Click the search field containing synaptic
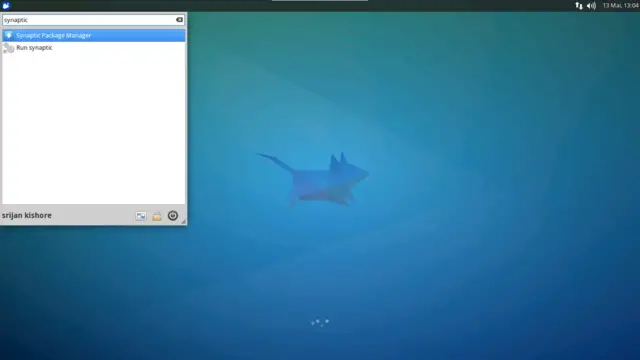The image size is (640, 360). [93, 20]
